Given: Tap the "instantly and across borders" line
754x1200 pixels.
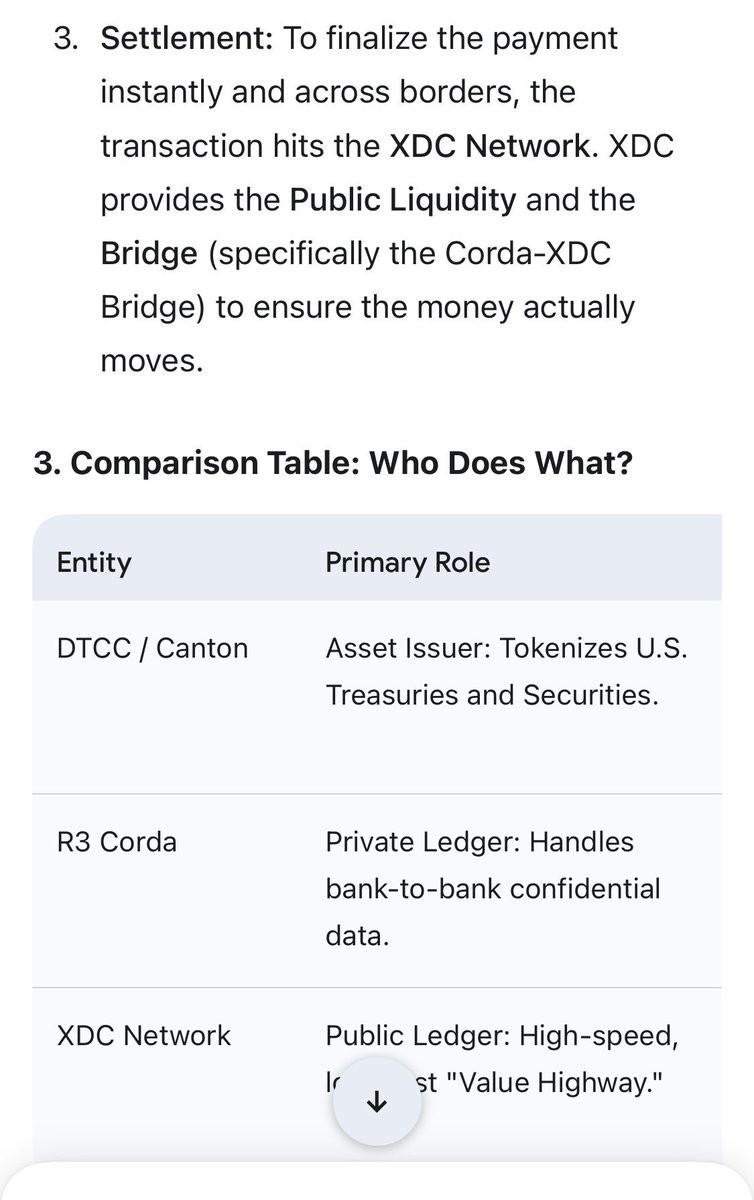Looking at the screenshot, I should coord(338,93).
